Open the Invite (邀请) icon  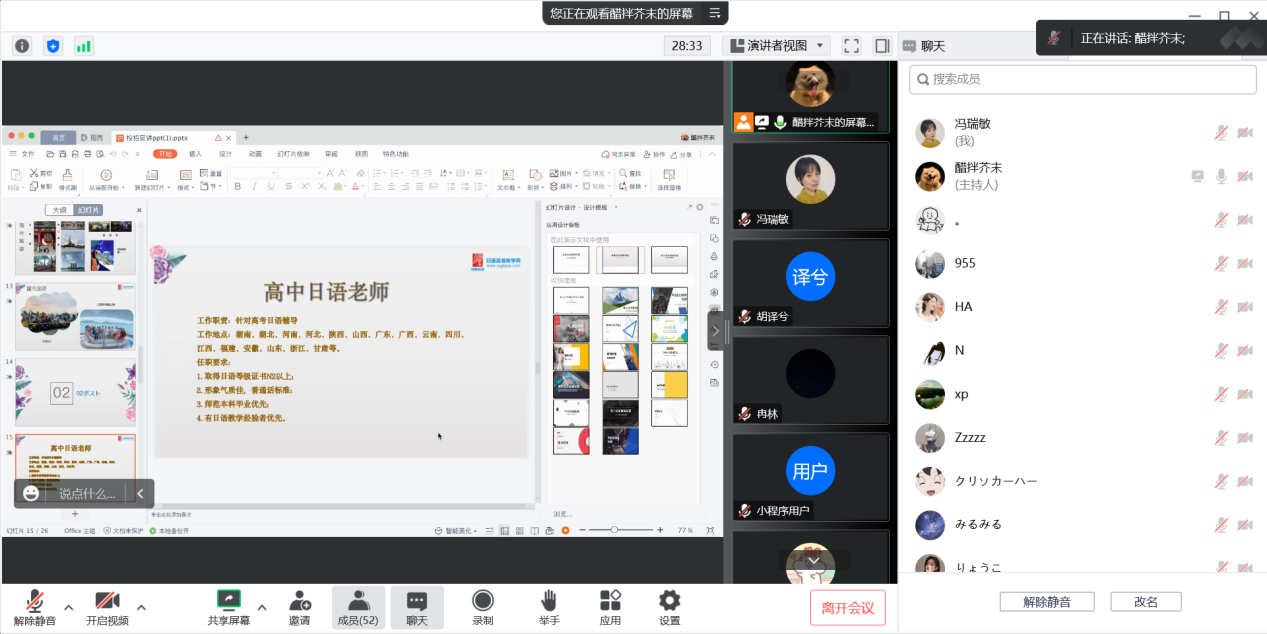(299, 607)
